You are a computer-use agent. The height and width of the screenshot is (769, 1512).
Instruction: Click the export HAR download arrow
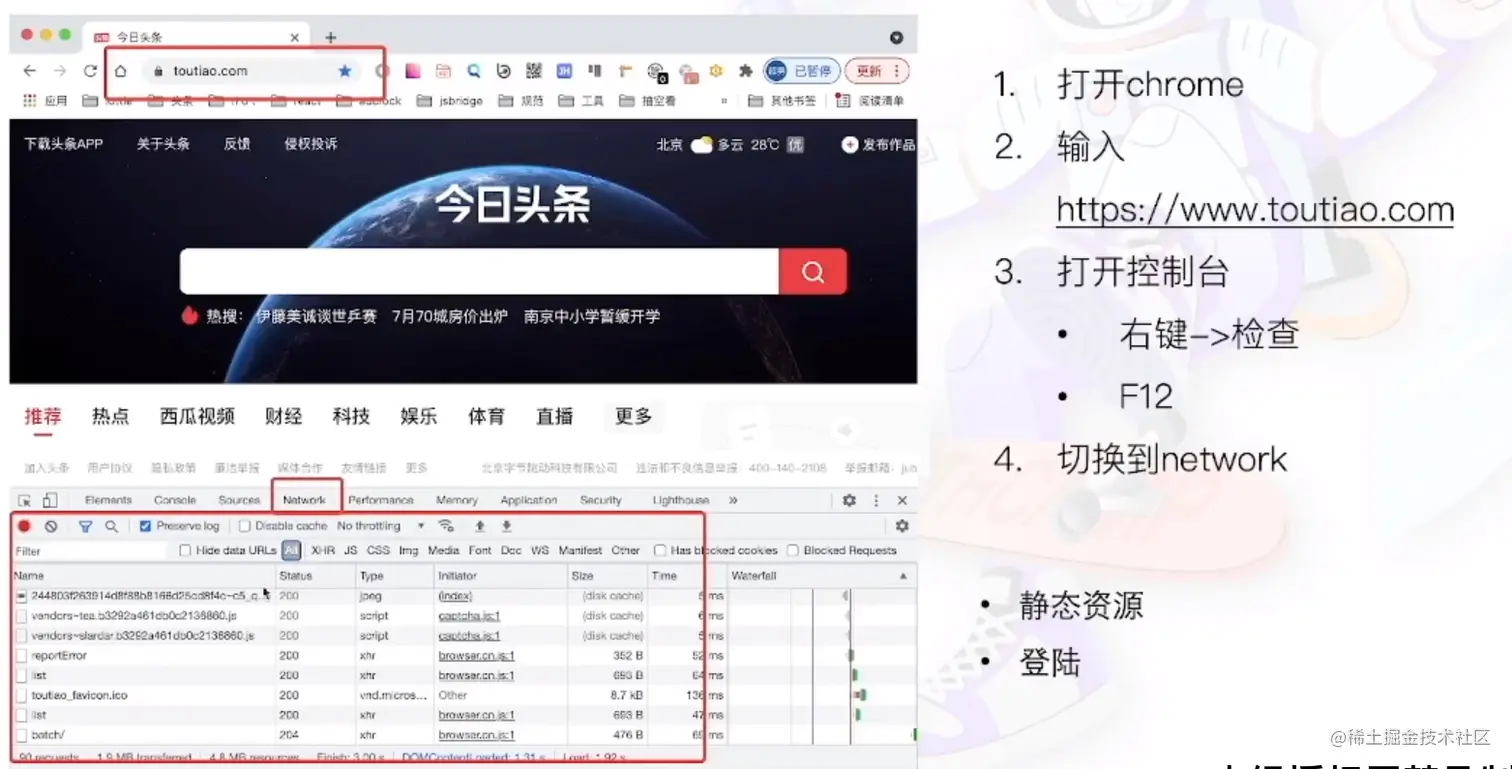tap(506, 526)
